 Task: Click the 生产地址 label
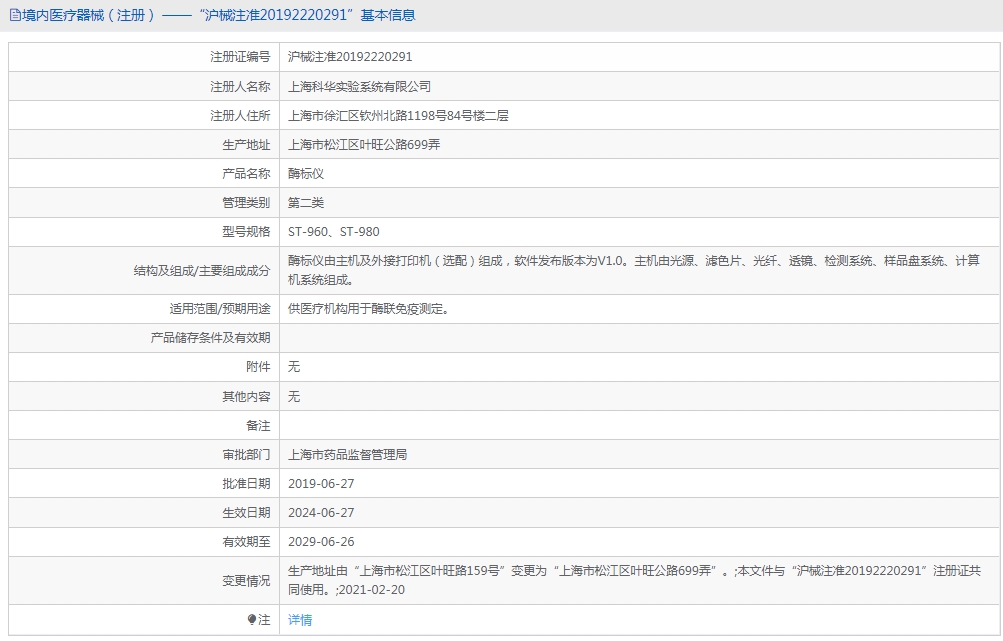[246, 145]
